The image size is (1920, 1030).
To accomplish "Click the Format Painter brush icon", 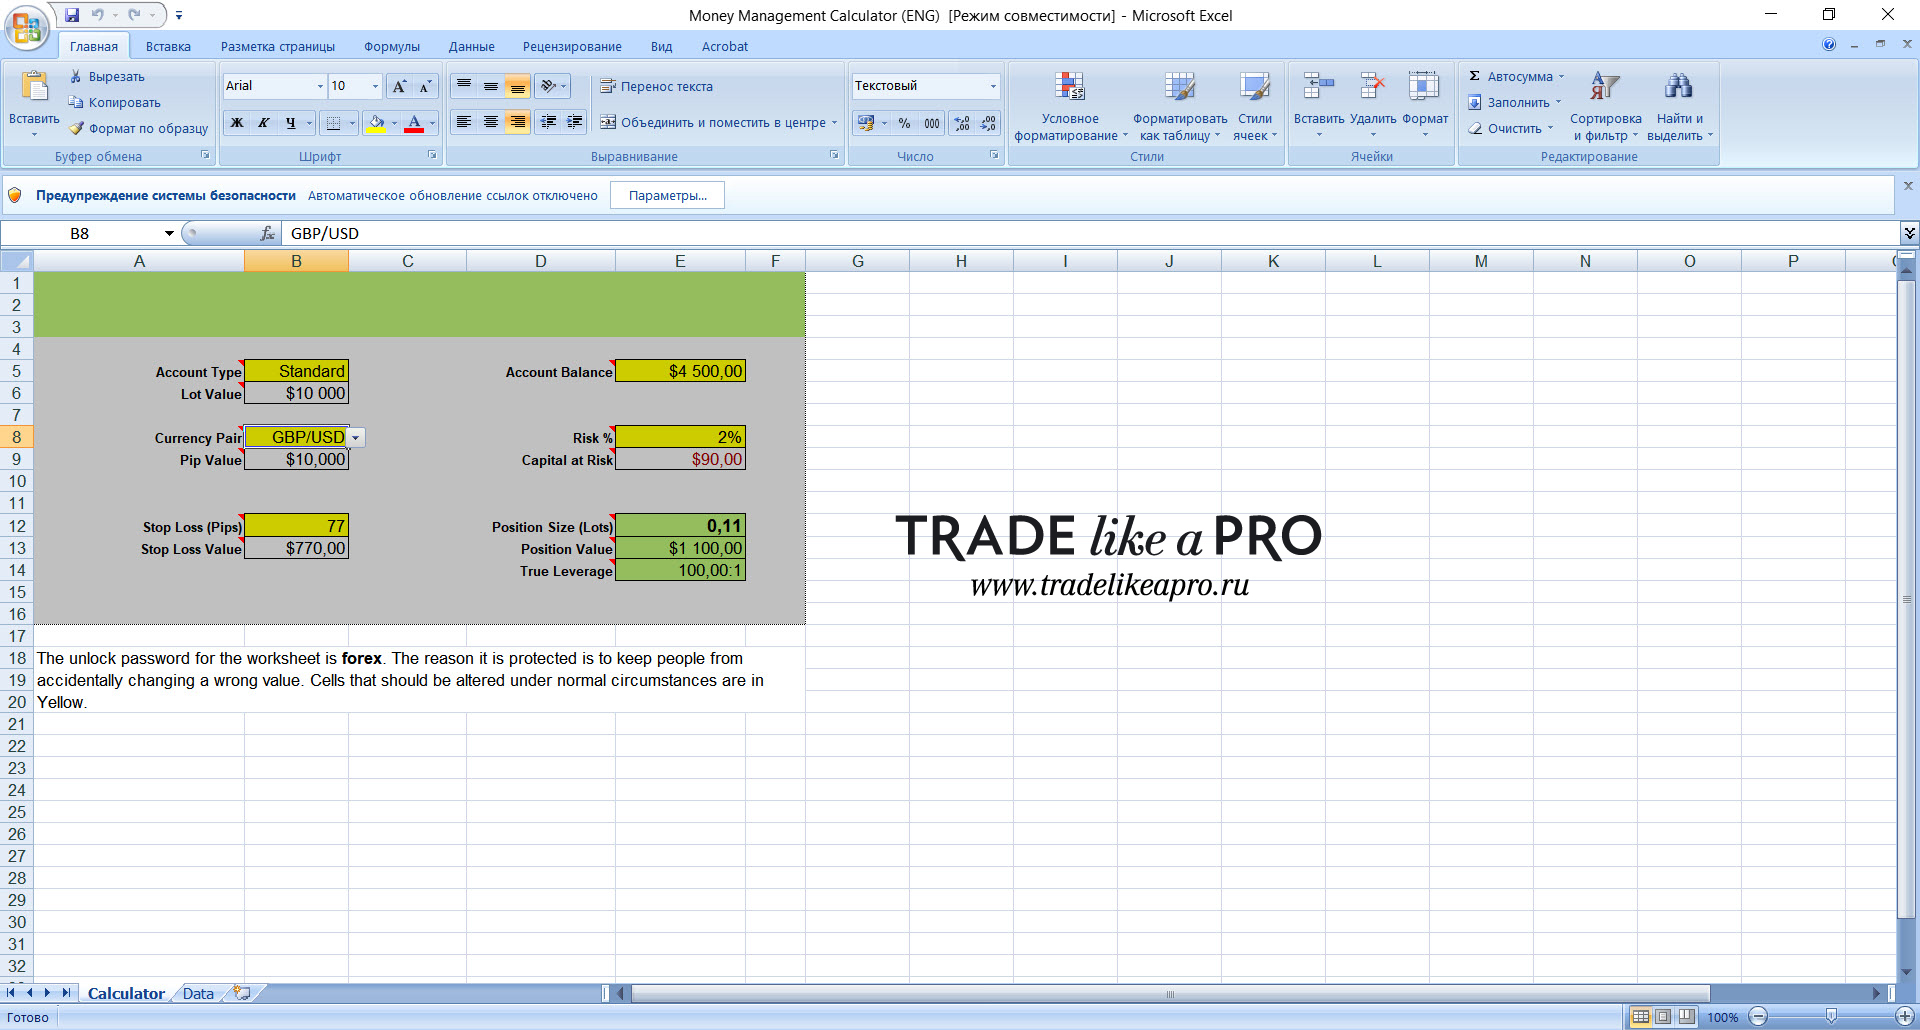I will click(x=76, y=128).
